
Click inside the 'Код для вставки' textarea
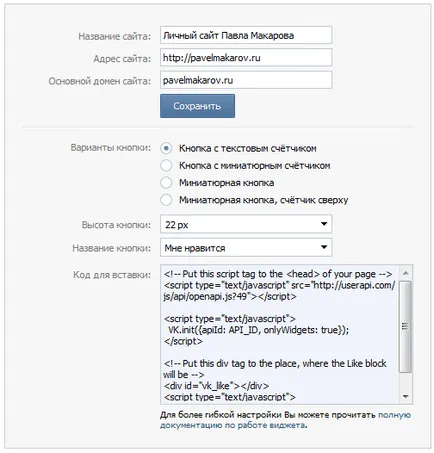(x=279, y=335)
